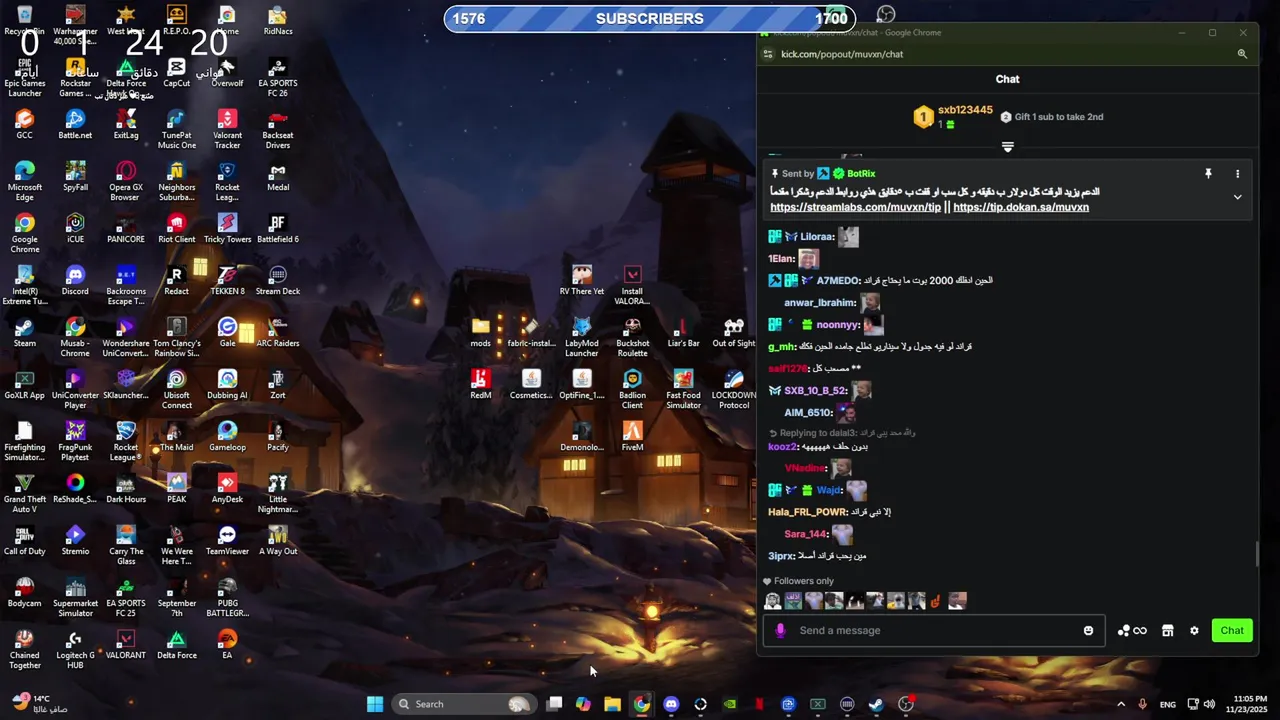The image size is (1280, 720).
Task: Open the TeamViewer desktop shortcut
Action: 227,540
